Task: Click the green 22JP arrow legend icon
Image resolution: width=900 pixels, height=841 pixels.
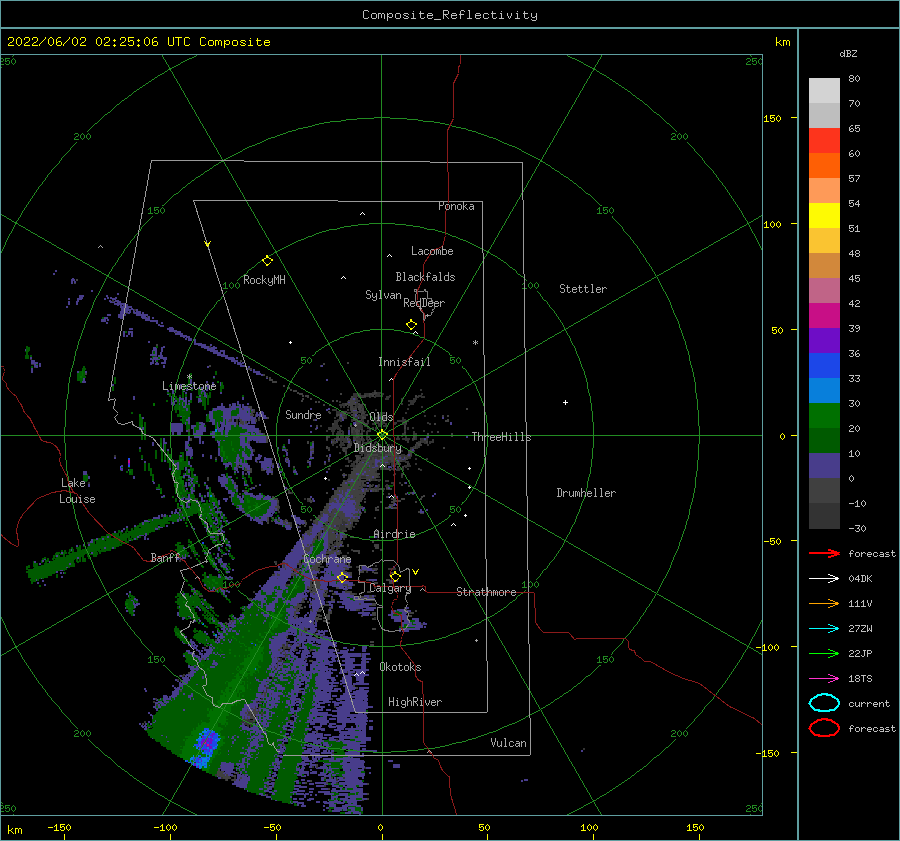Action: point(824,653)
